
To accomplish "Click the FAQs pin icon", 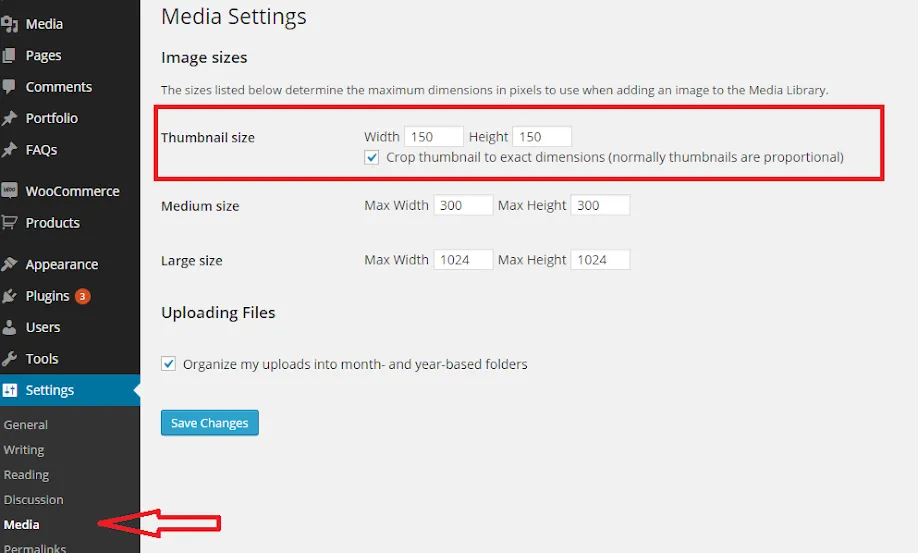I will (9, 150).
